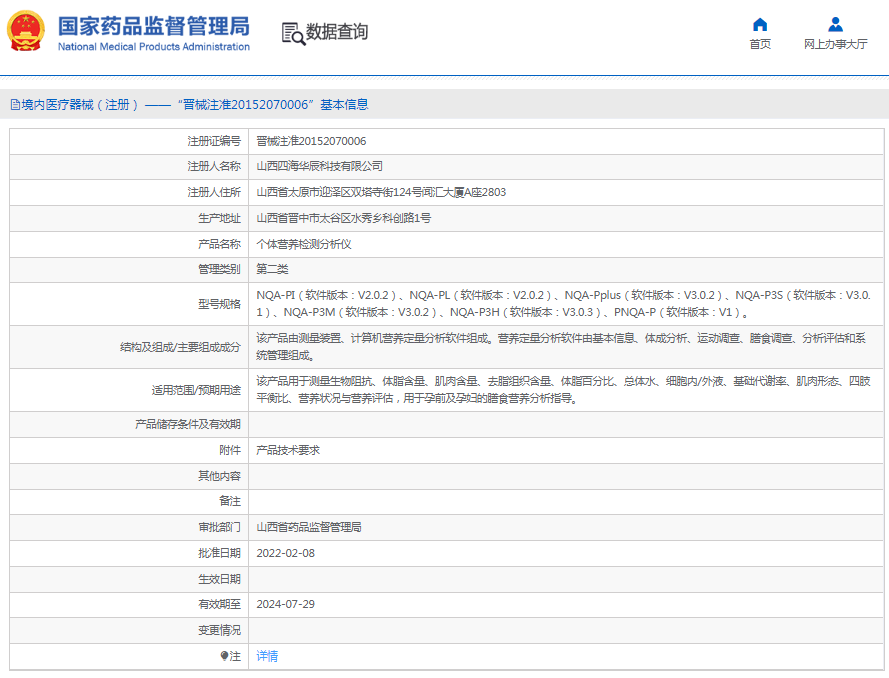
Task: Select management category 第二类
Action: click(272, 269)
